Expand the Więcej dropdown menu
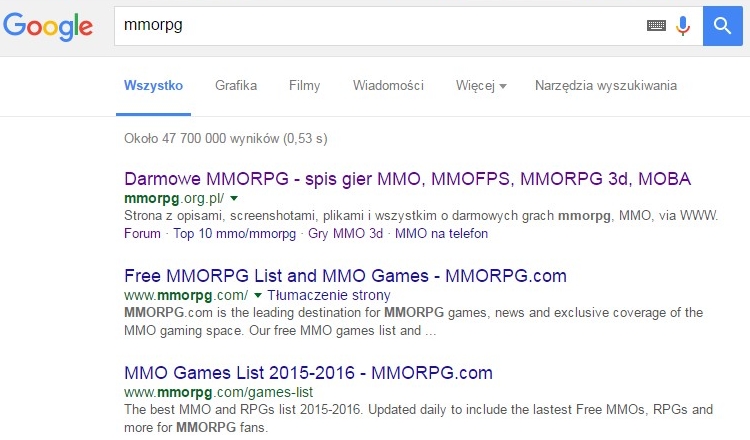This screenshot has height=440, width=750. point(481,86)
